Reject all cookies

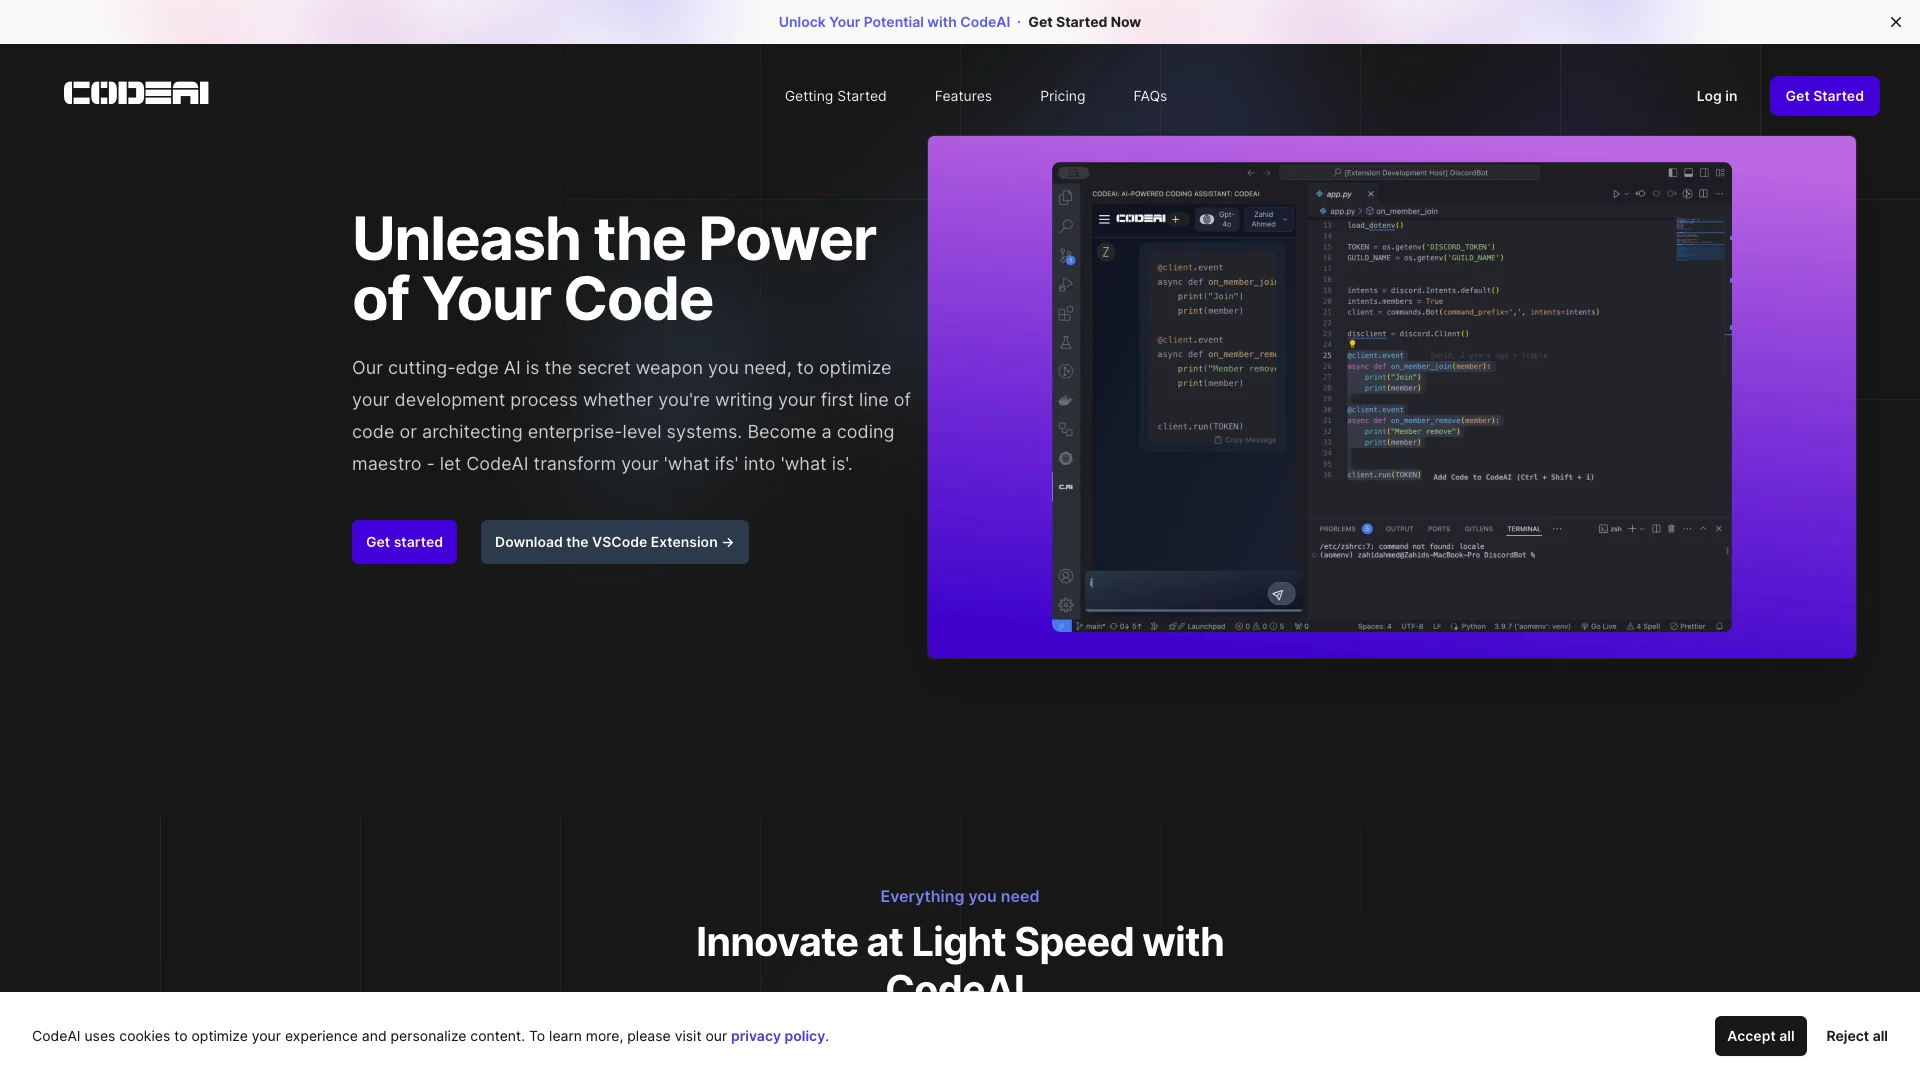tap(1856, 1036)
